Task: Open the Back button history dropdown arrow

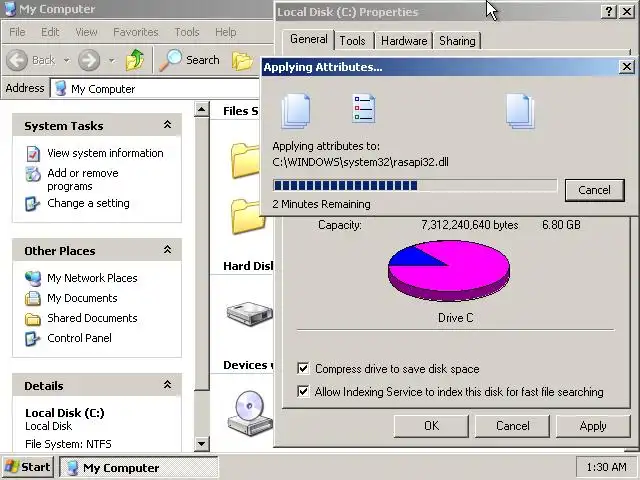Action: [x=67, y=60]
